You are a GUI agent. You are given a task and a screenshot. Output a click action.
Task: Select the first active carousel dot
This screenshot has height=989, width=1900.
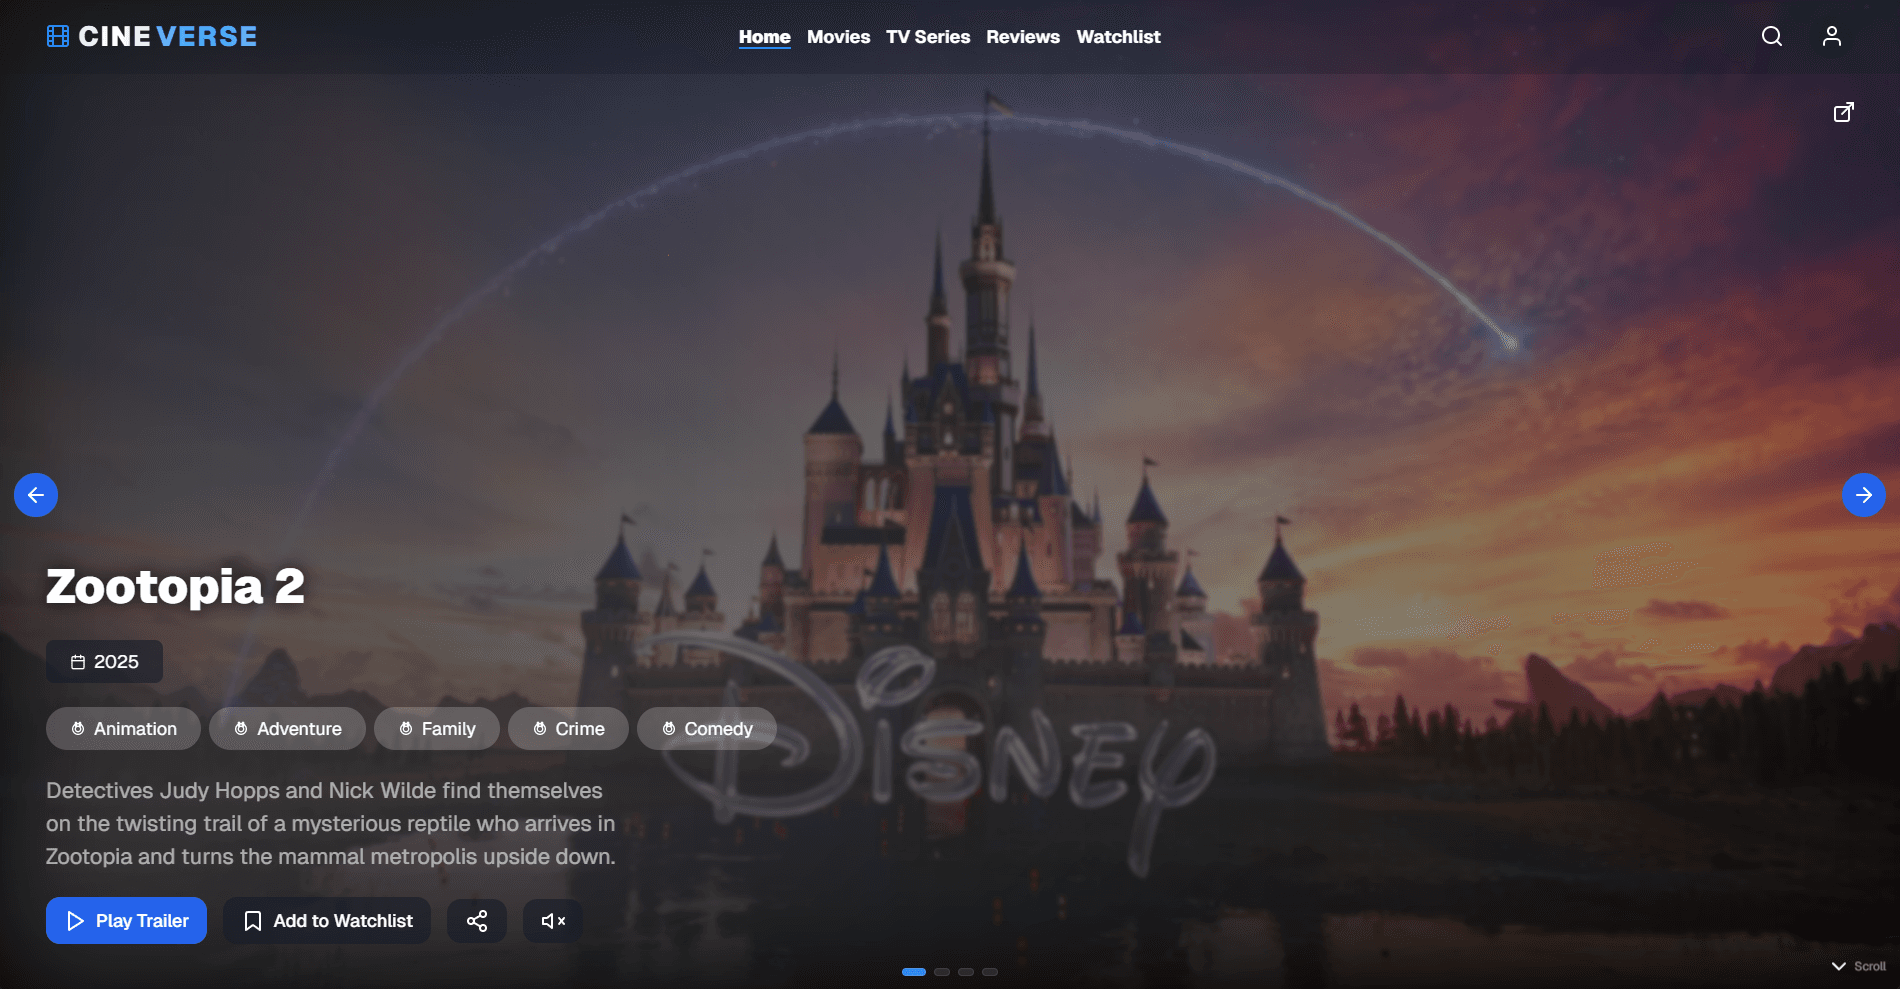pos(914,972)
